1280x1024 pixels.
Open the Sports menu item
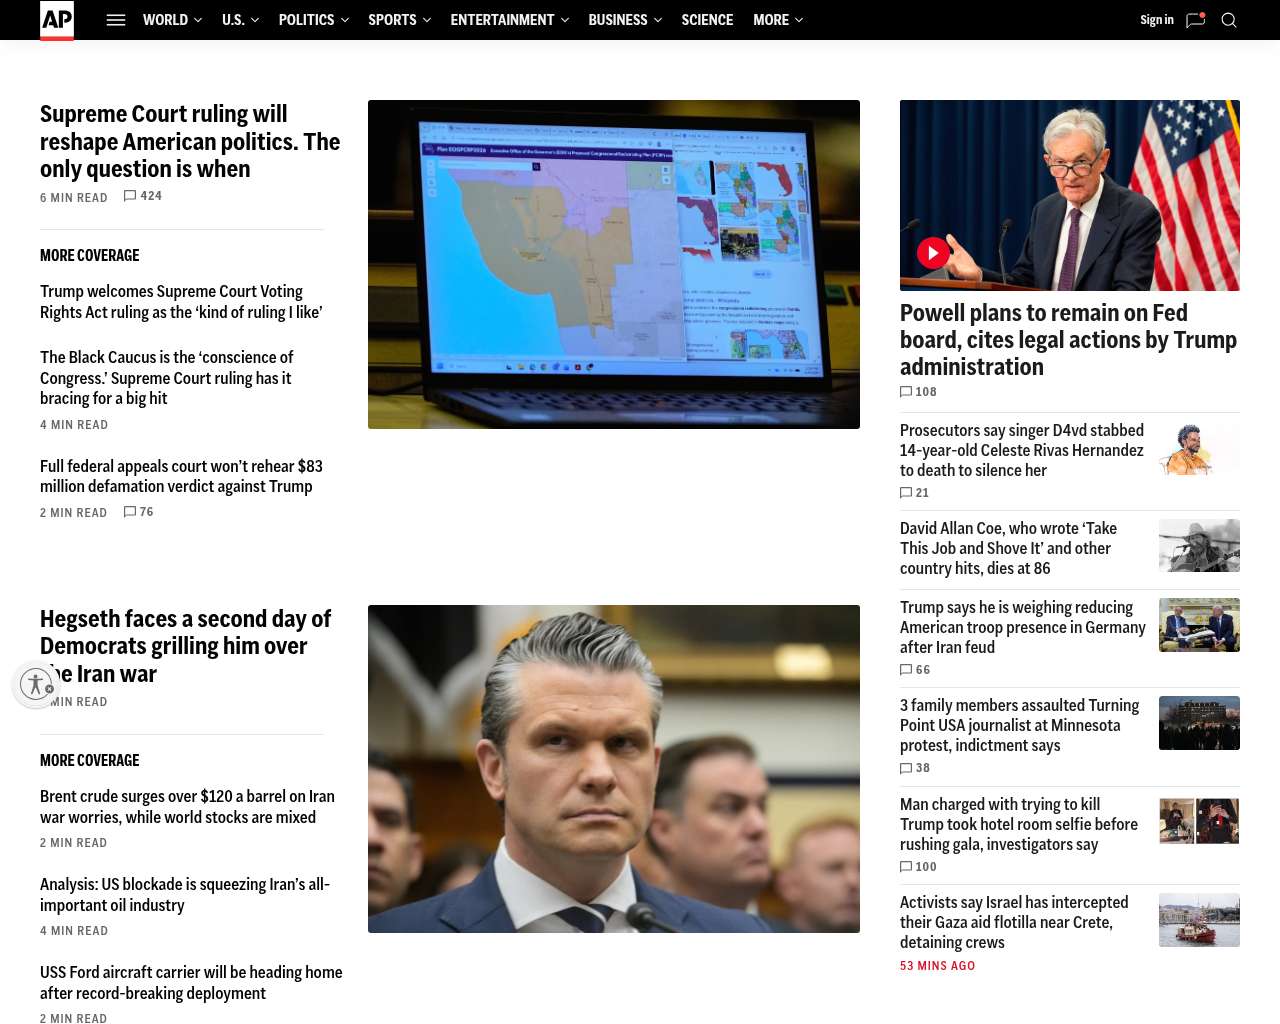399,20
